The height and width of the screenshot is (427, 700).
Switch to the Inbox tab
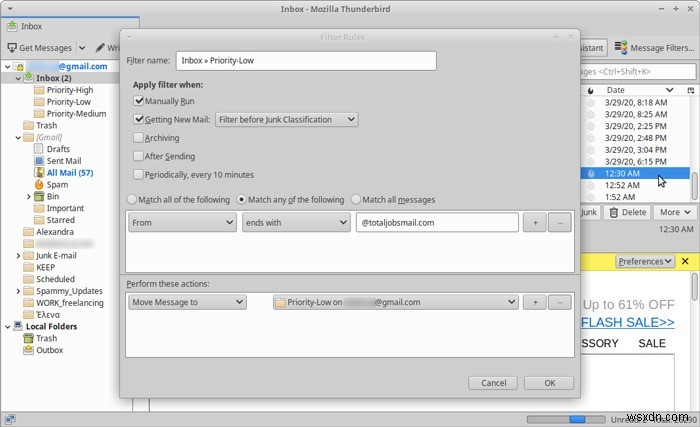click(71, 26)
